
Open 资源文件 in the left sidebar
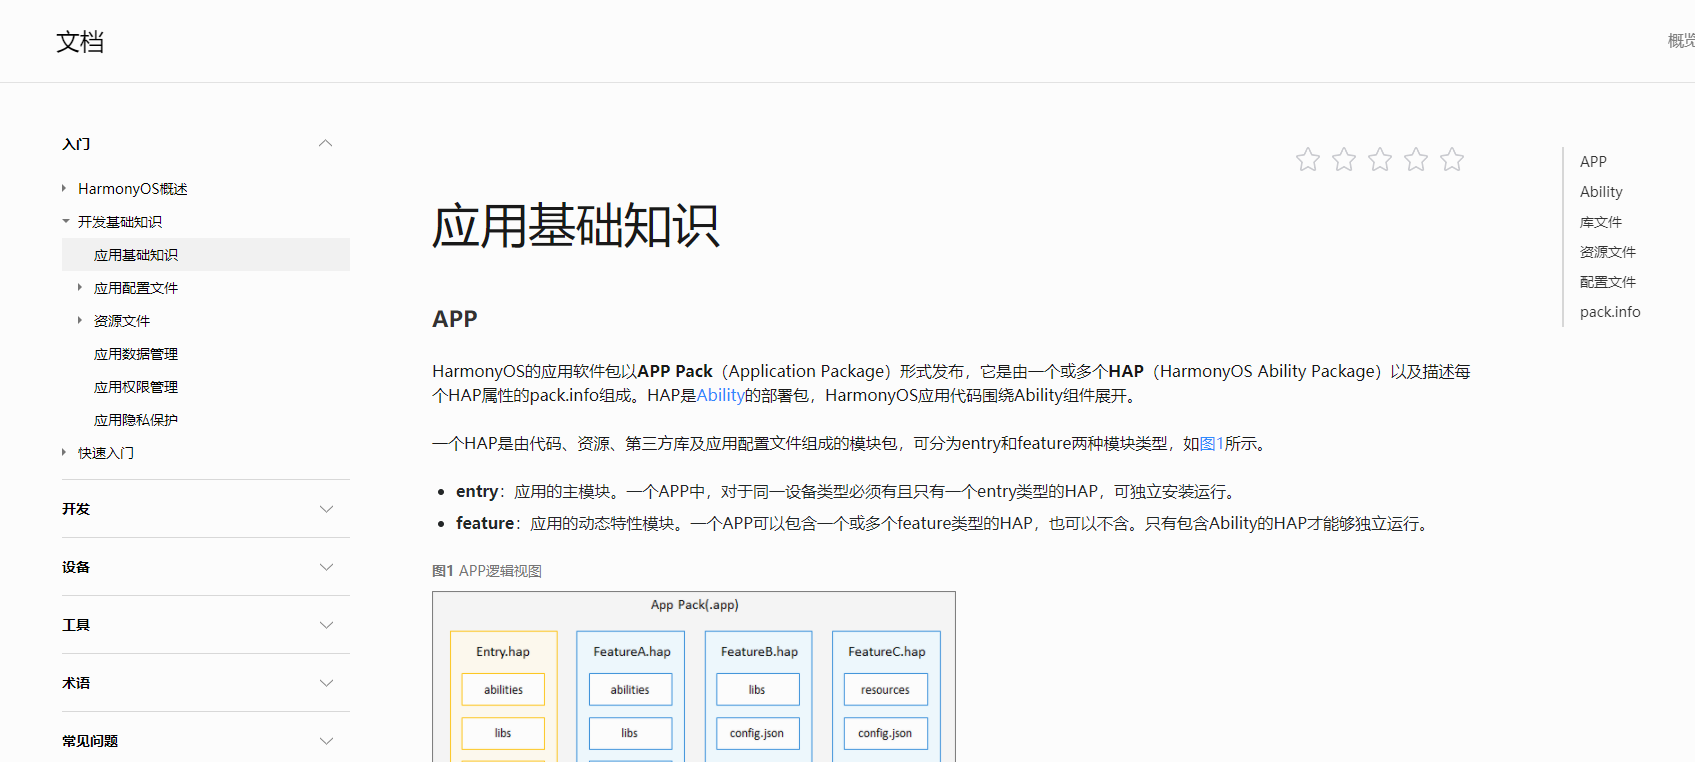point(122,321)
